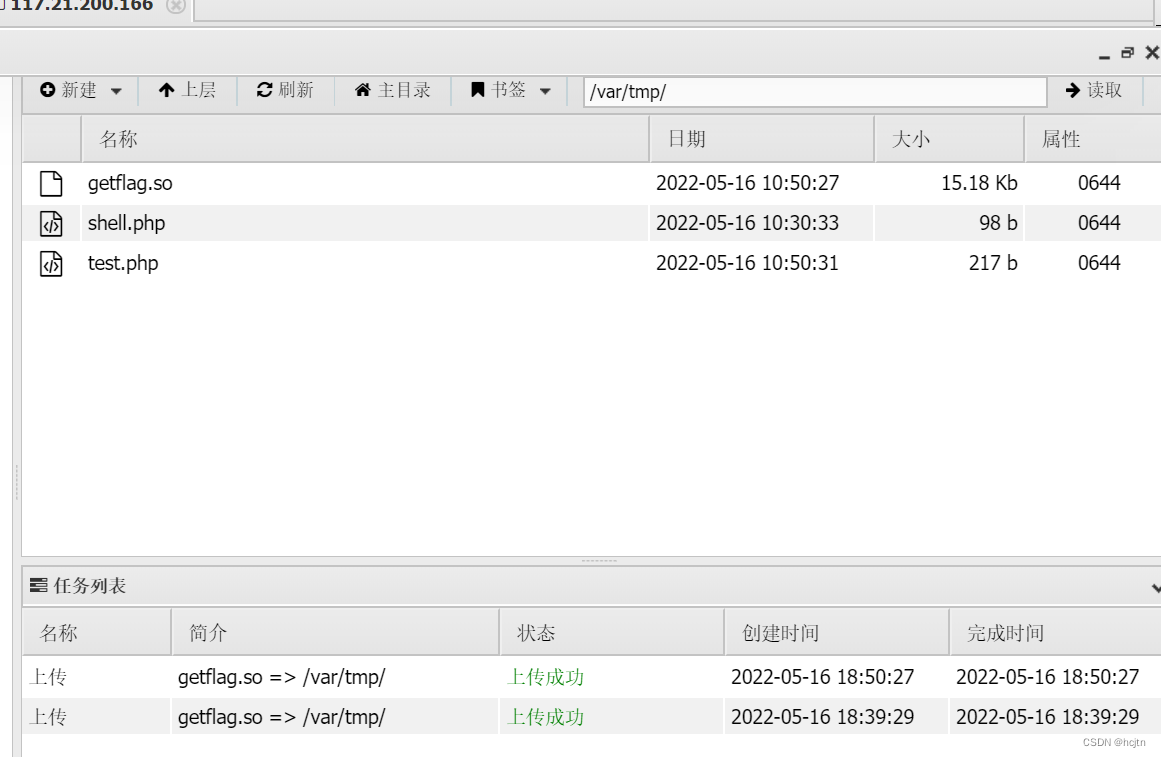Click the 状态 column header
This screenshot has height=757, width=1161.
pos(612,633)
